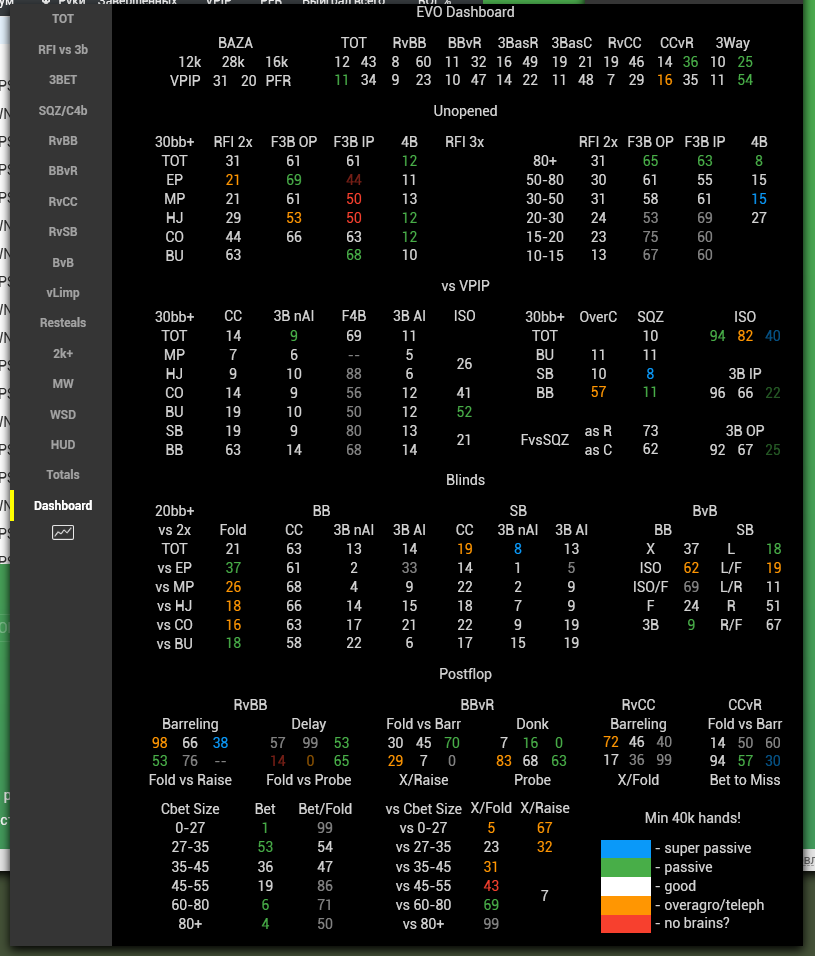Screen dimensions: 815x956
Task: Switch to the MW sidebar tab
Action: 63,383
